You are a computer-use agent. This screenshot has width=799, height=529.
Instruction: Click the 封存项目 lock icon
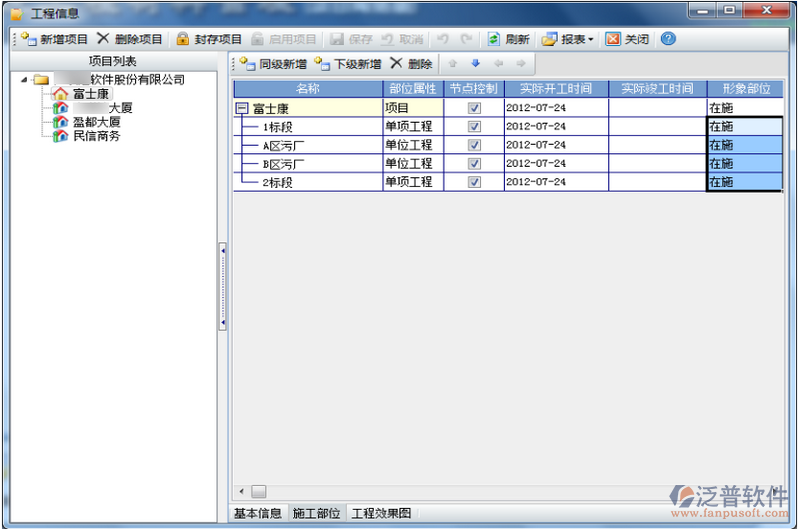[x=182, y=39]
